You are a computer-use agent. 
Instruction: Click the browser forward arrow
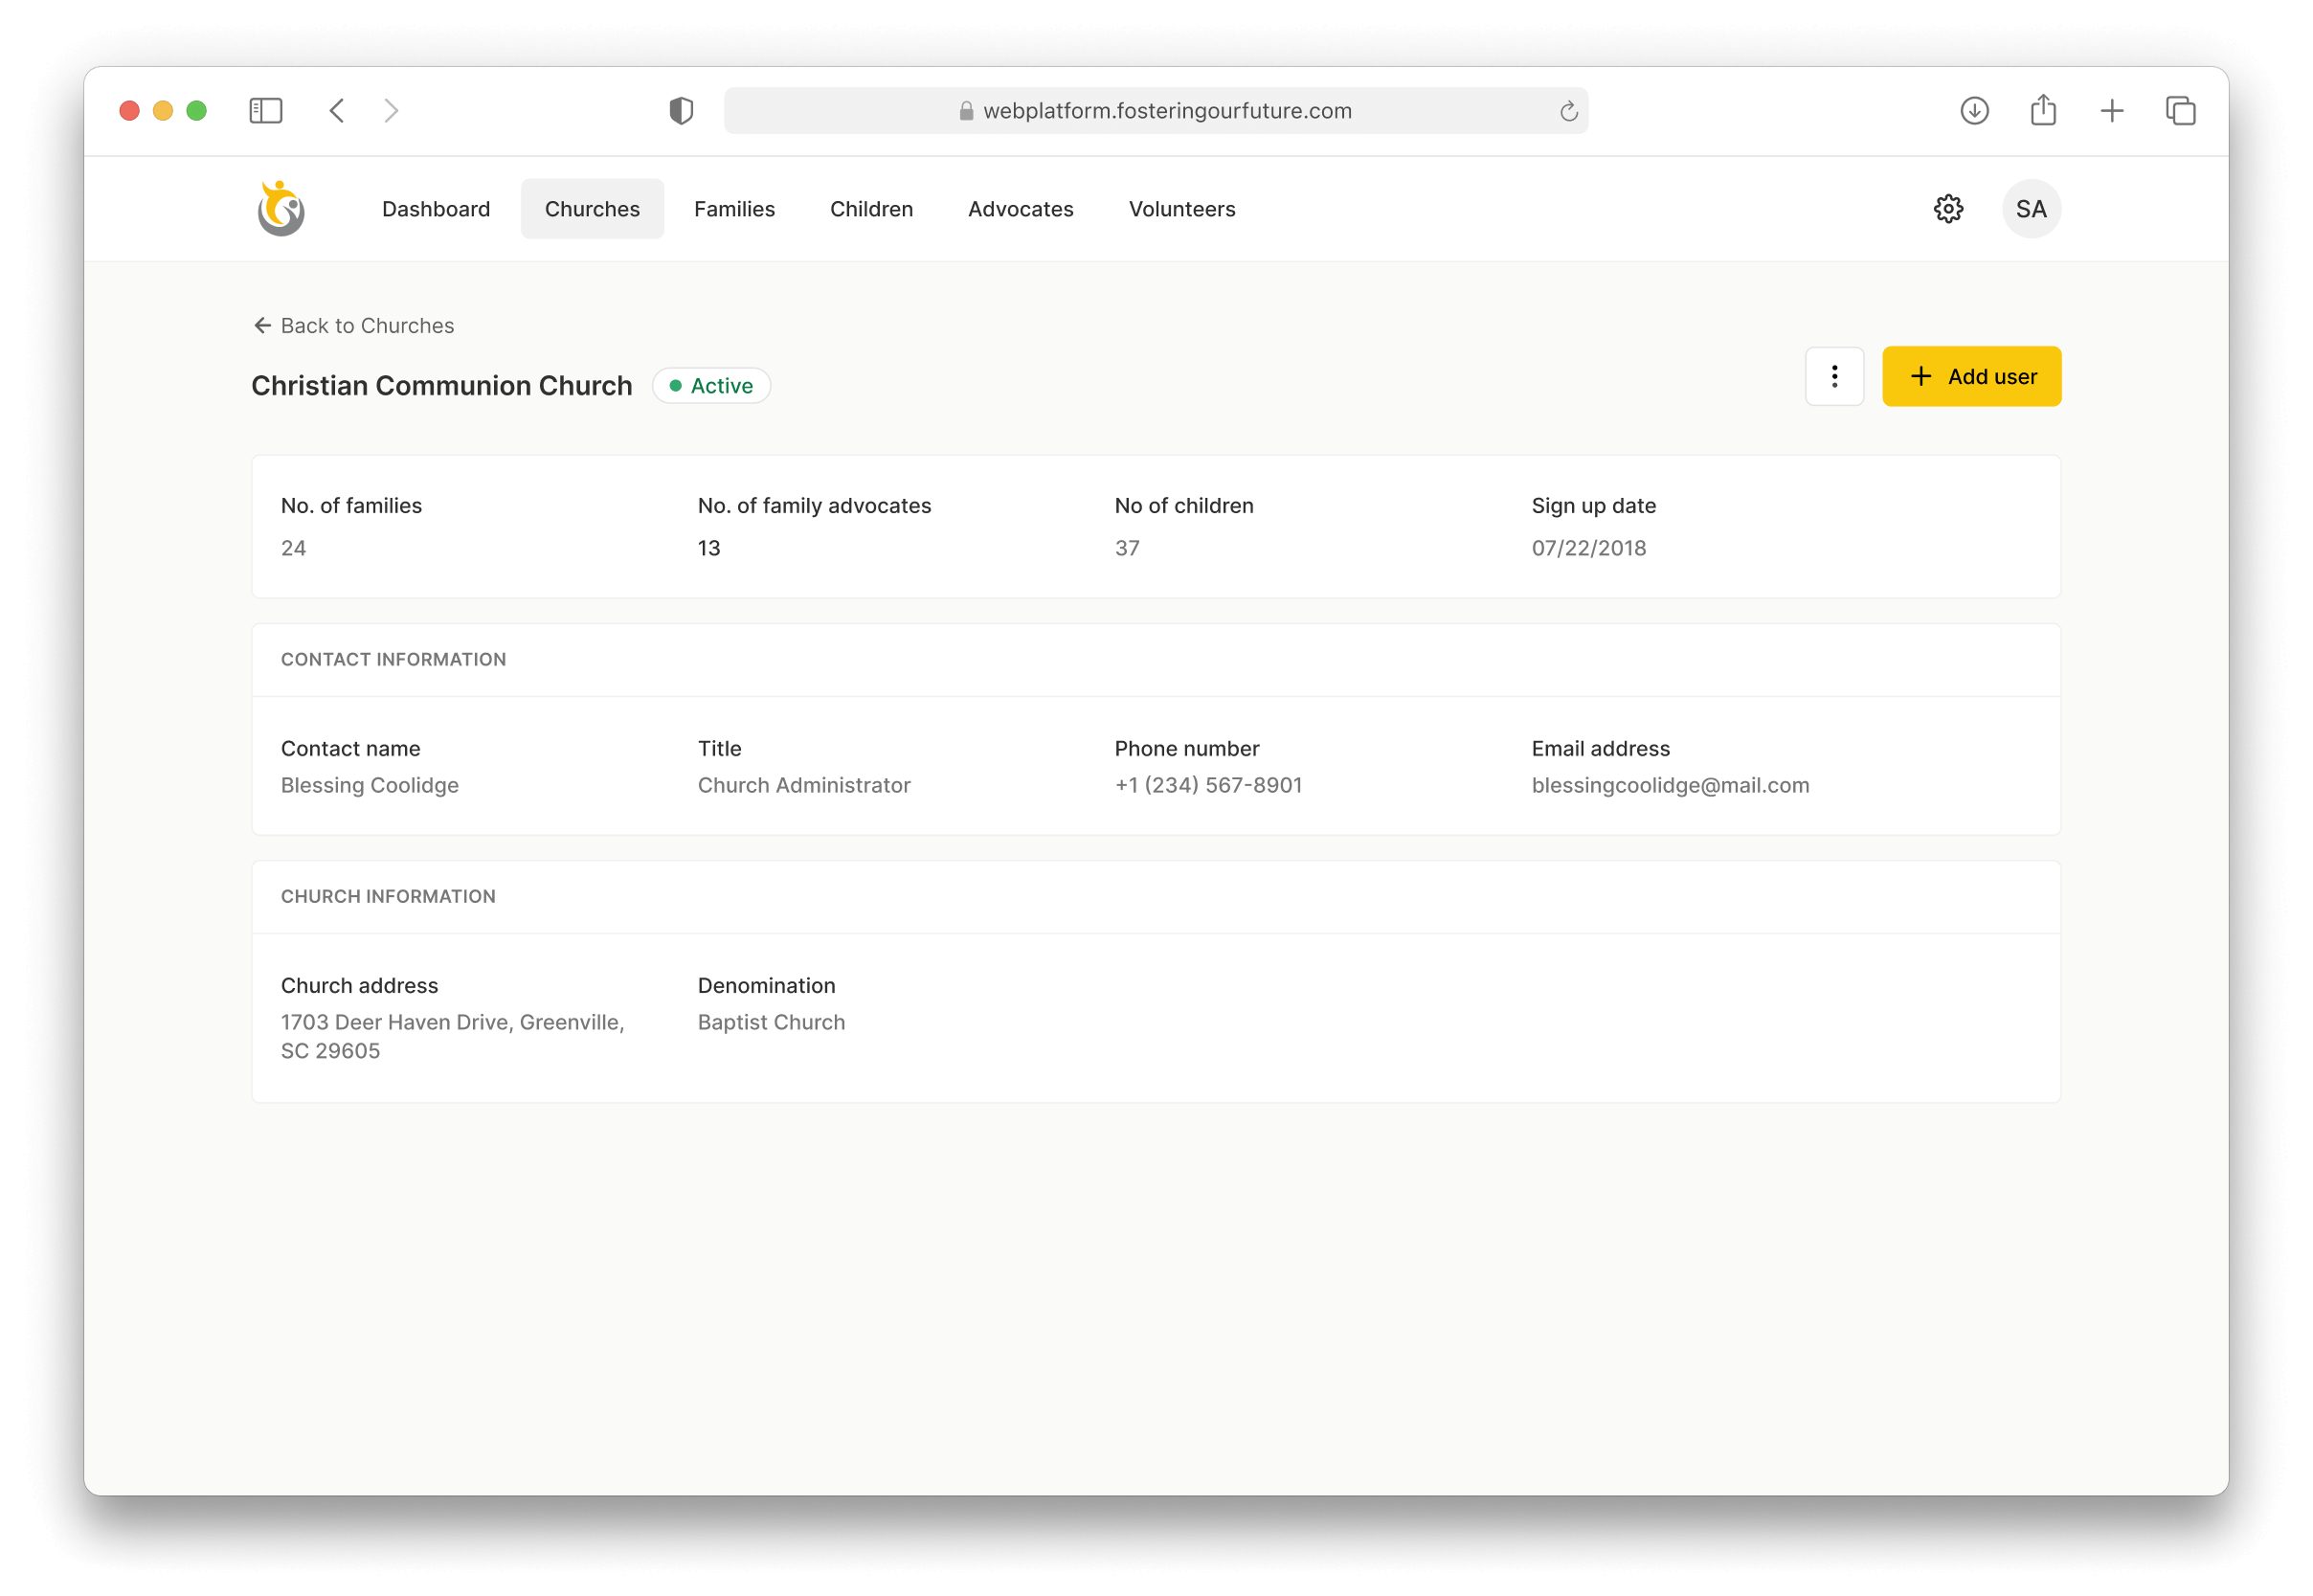click(x=391, y=111)
